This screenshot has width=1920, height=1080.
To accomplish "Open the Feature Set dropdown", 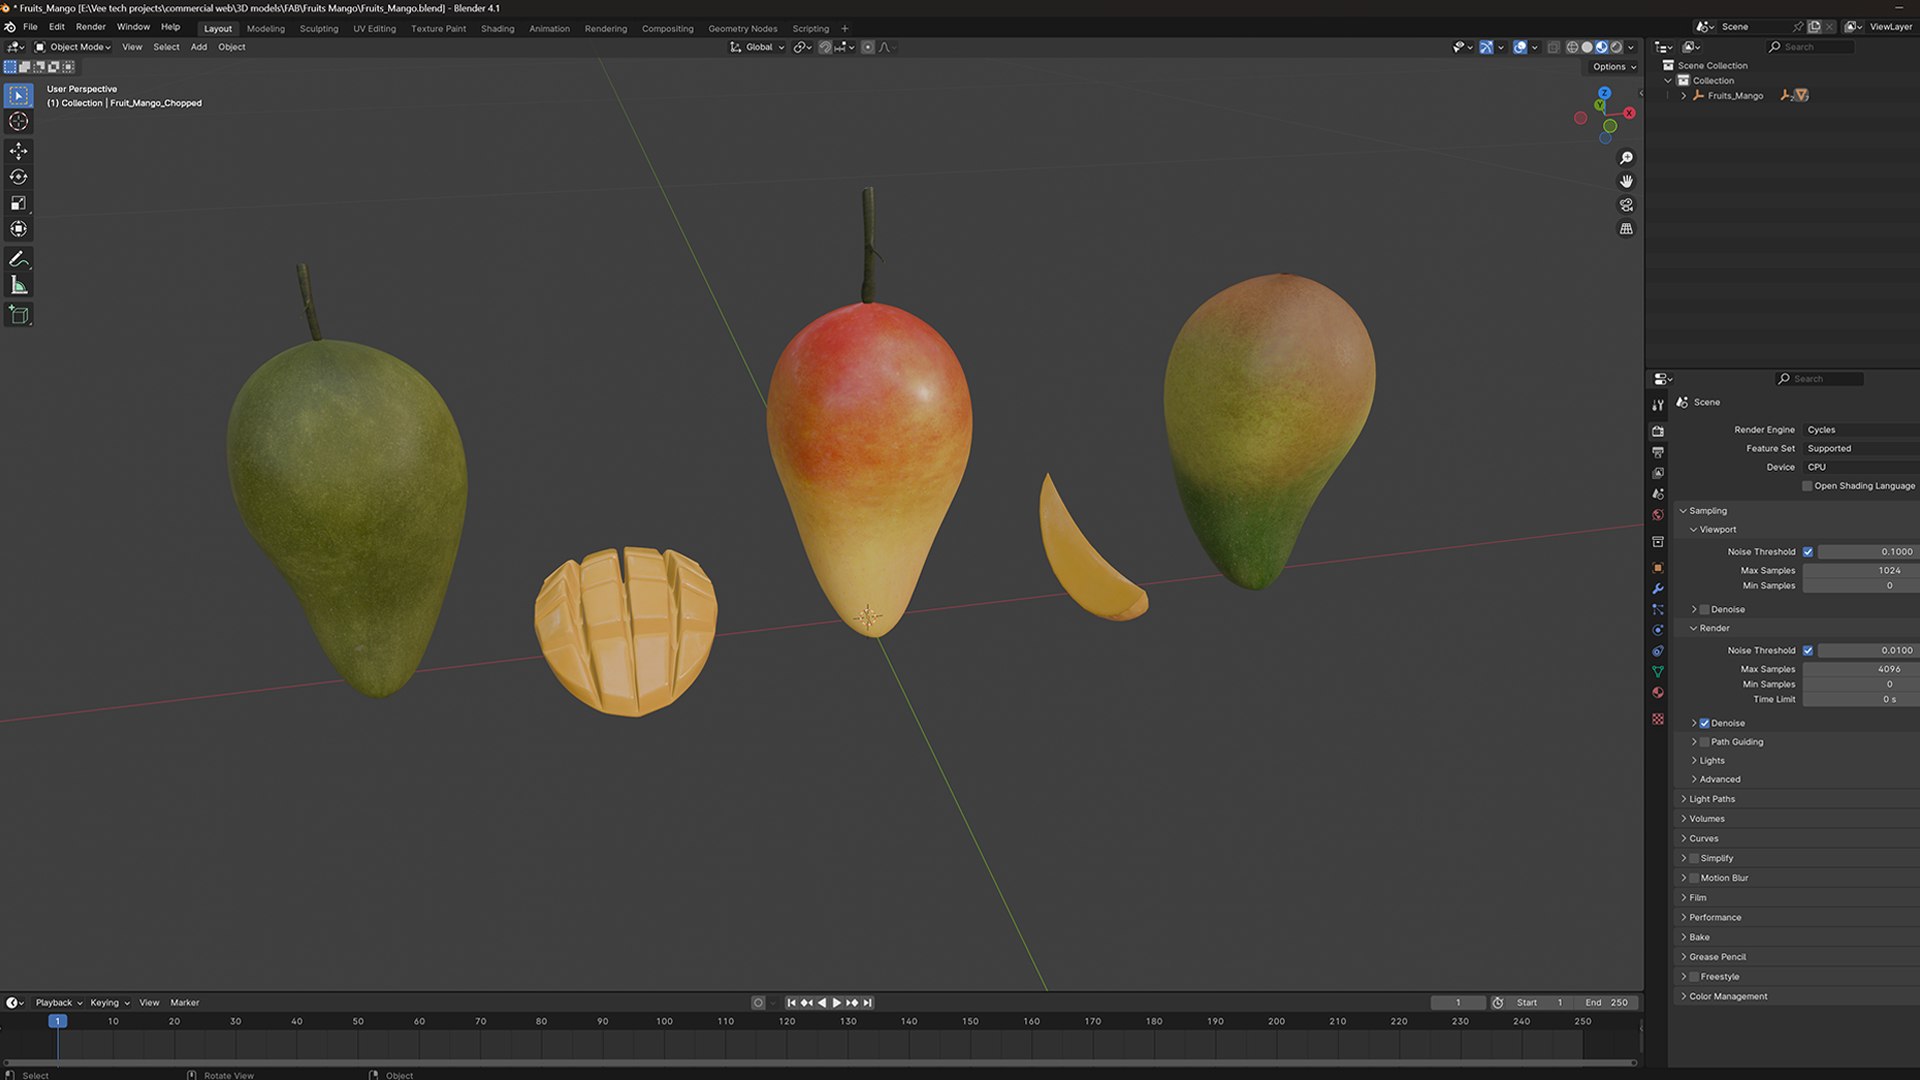I will pyautogui.click(x=1861, y=449).
